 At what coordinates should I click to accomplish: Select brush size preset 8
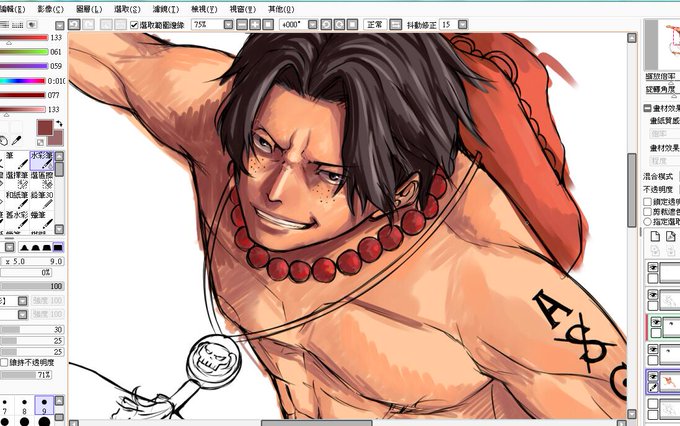[x=24, y=406]
